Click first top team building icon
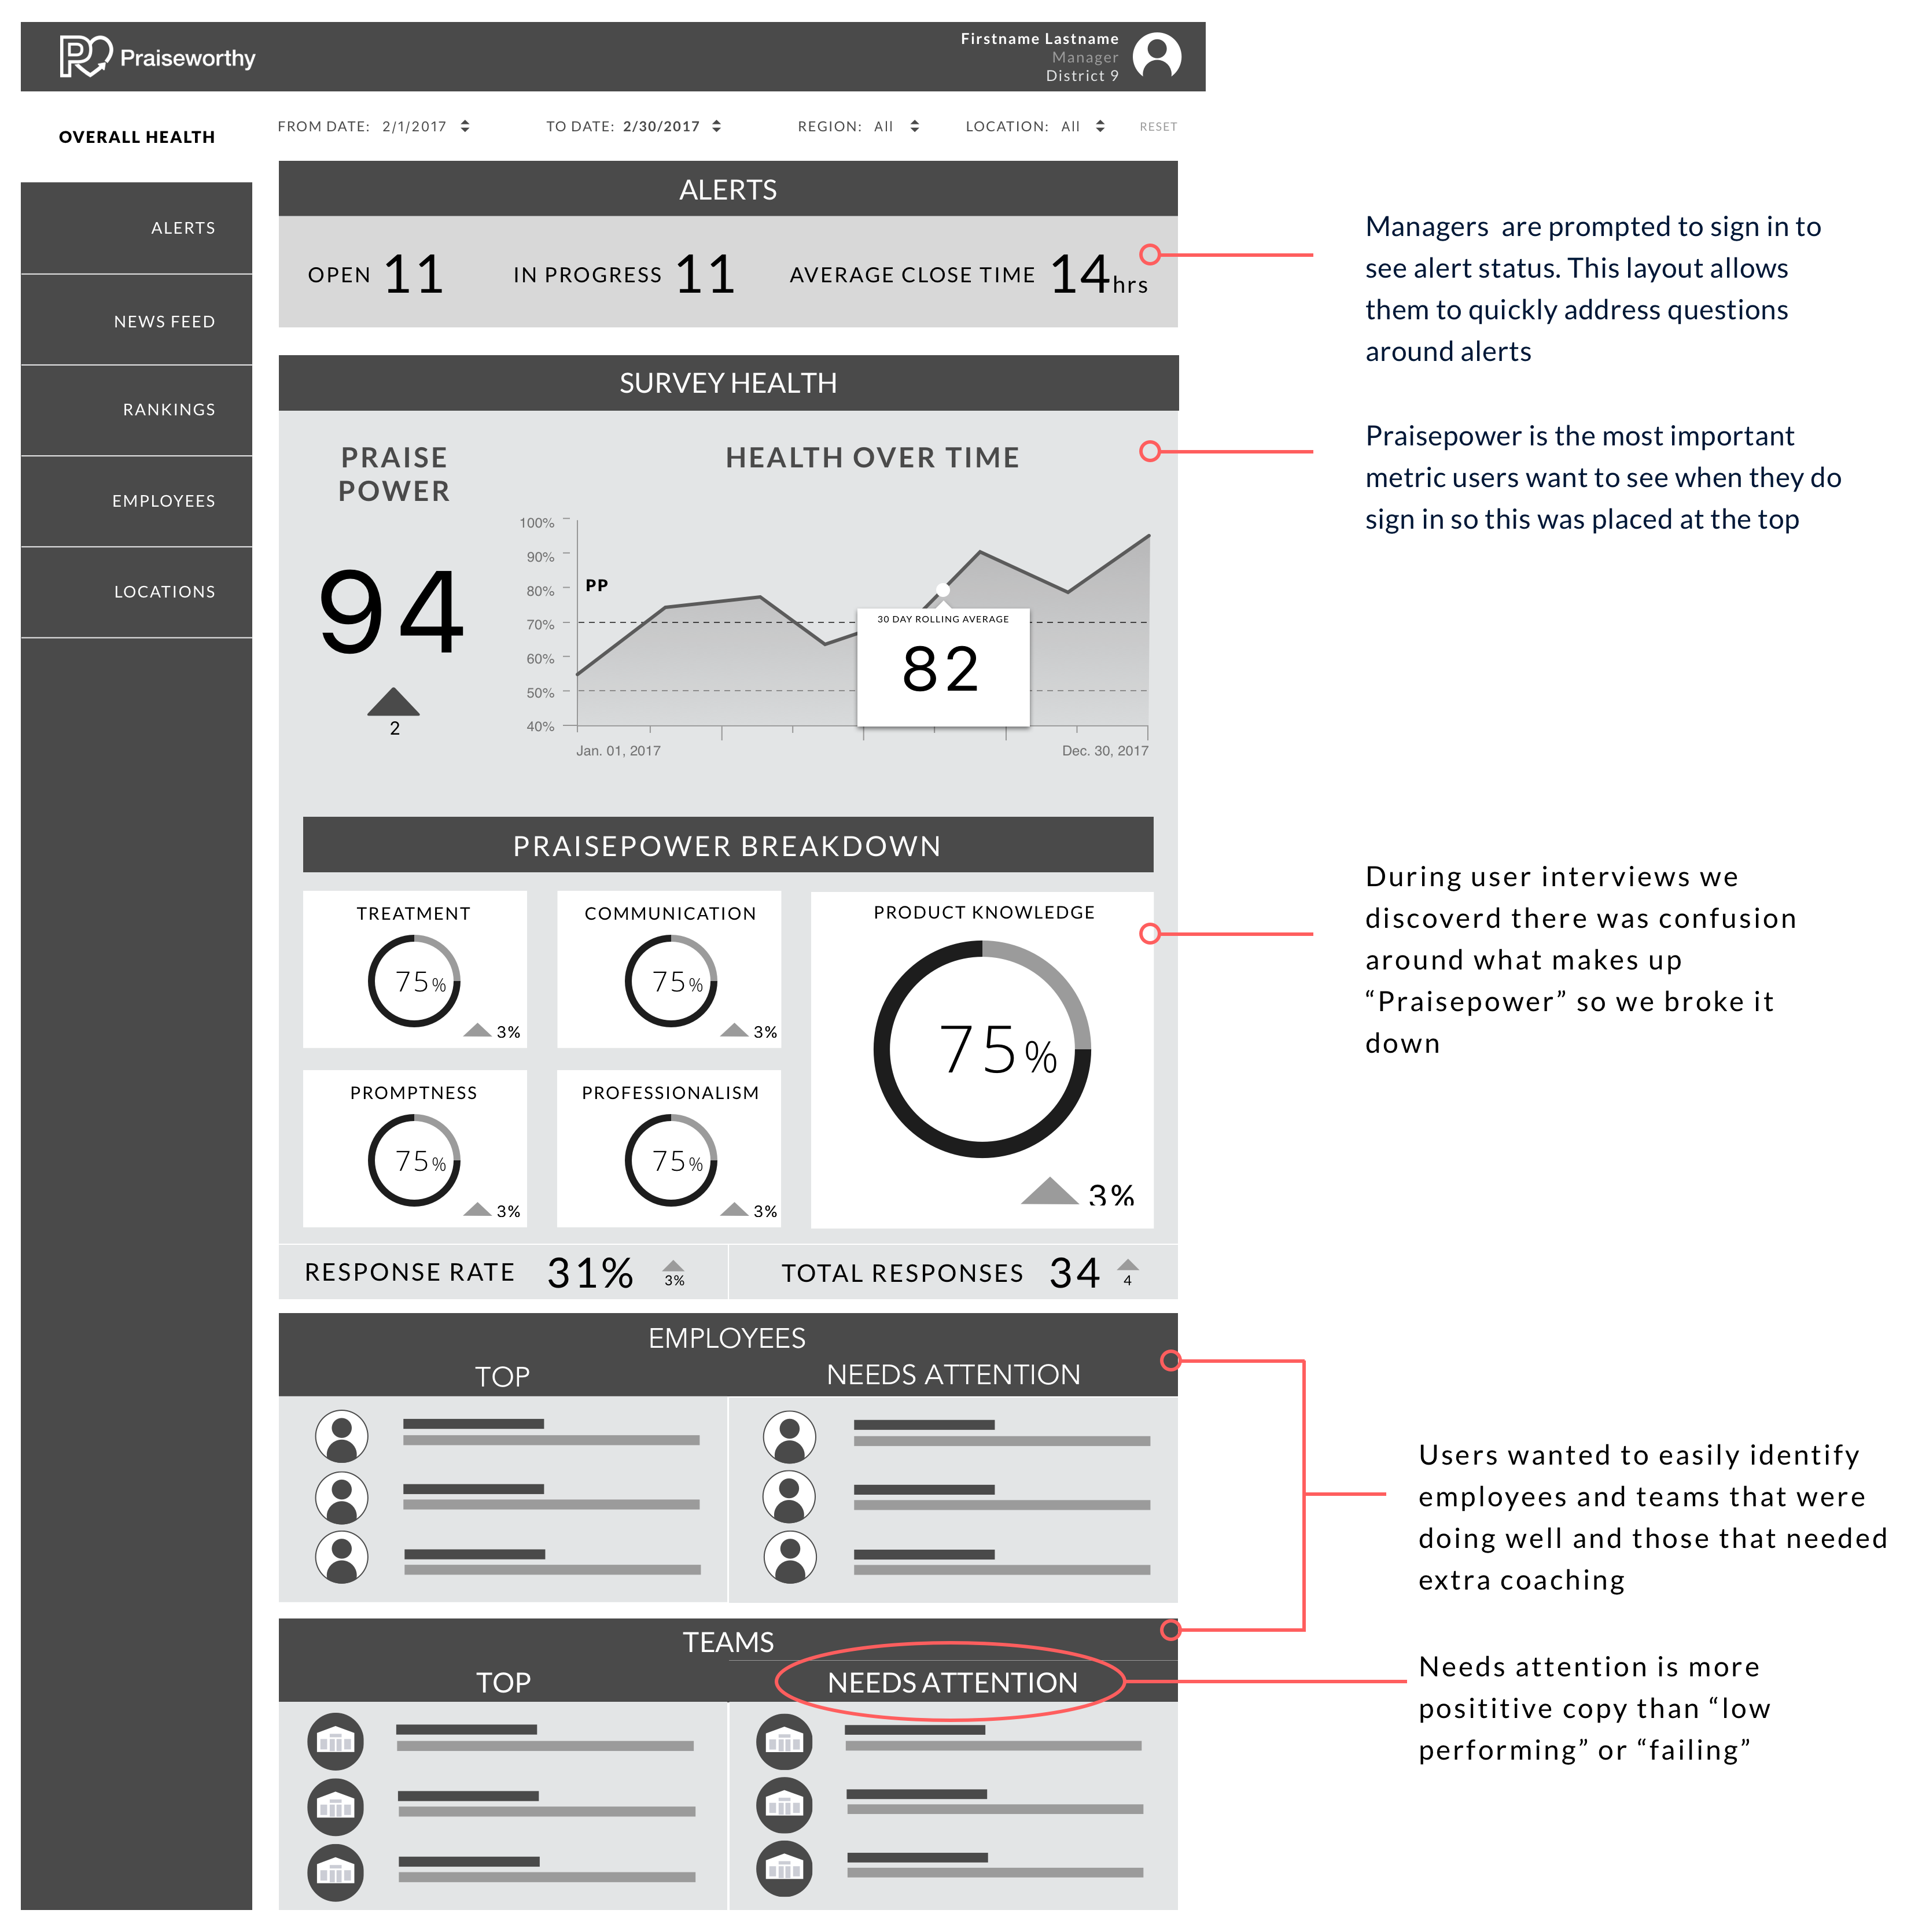 (336, 1741)
